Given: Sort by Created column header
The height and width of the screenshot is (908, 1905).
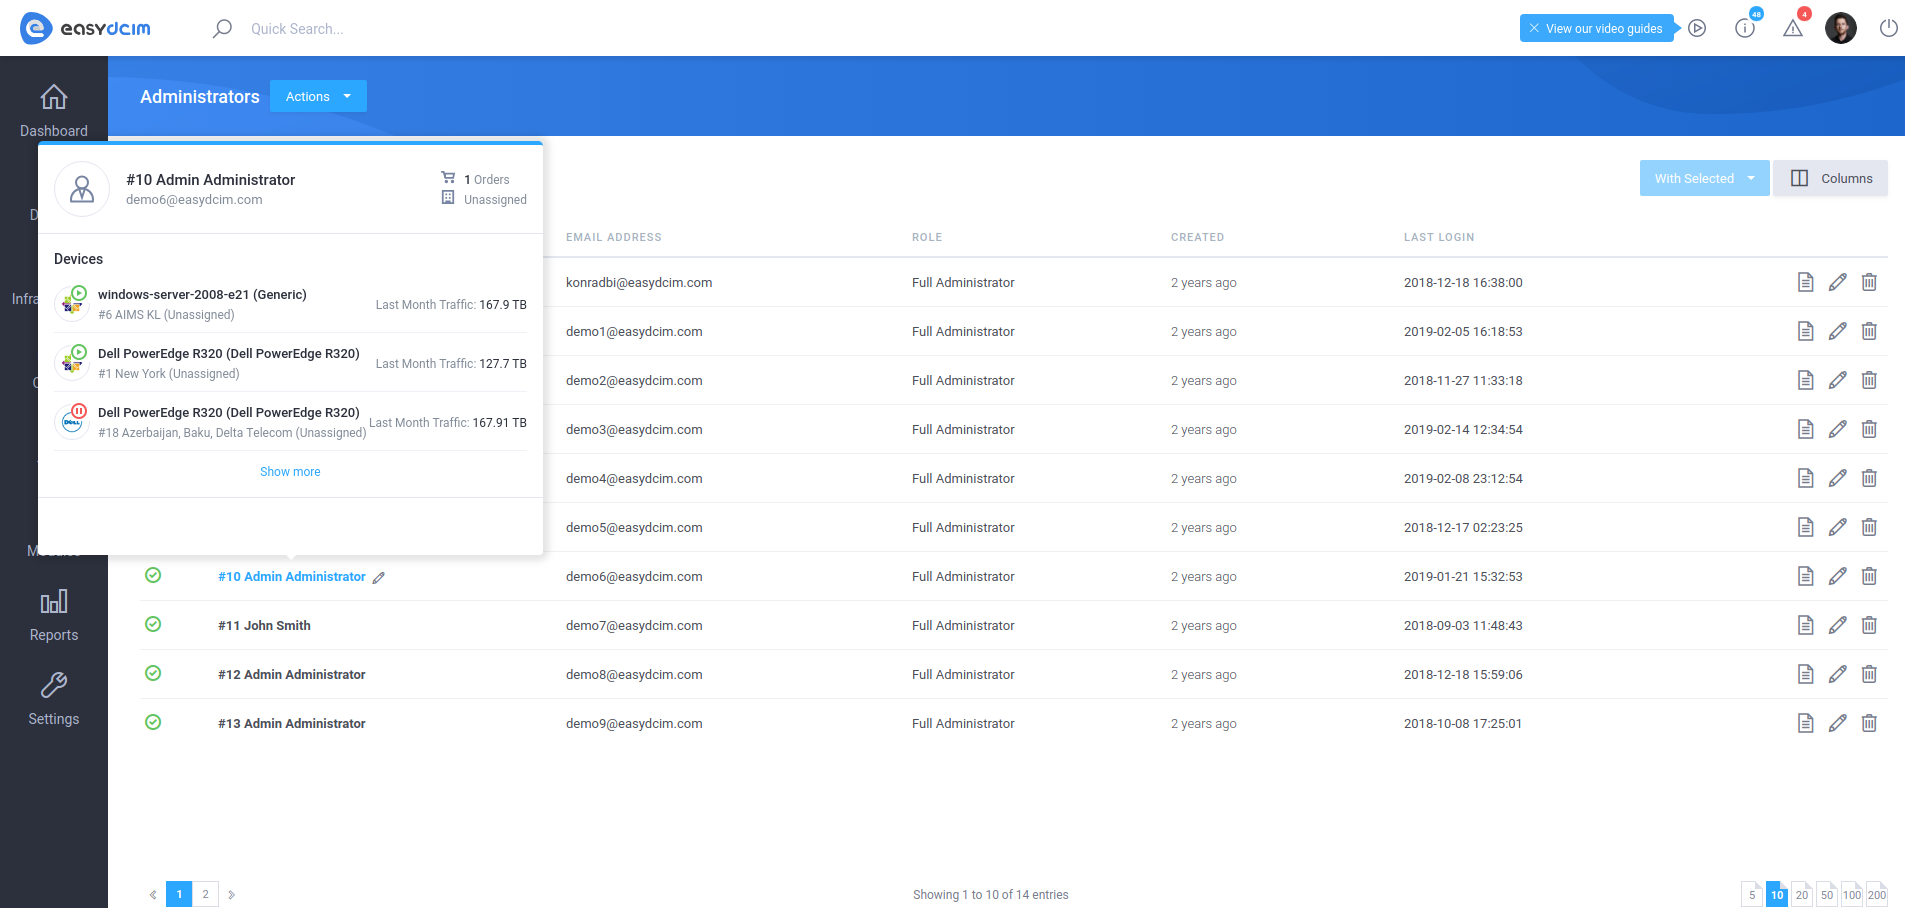Looking at the screenshot, I should [x=1197, y=237].
